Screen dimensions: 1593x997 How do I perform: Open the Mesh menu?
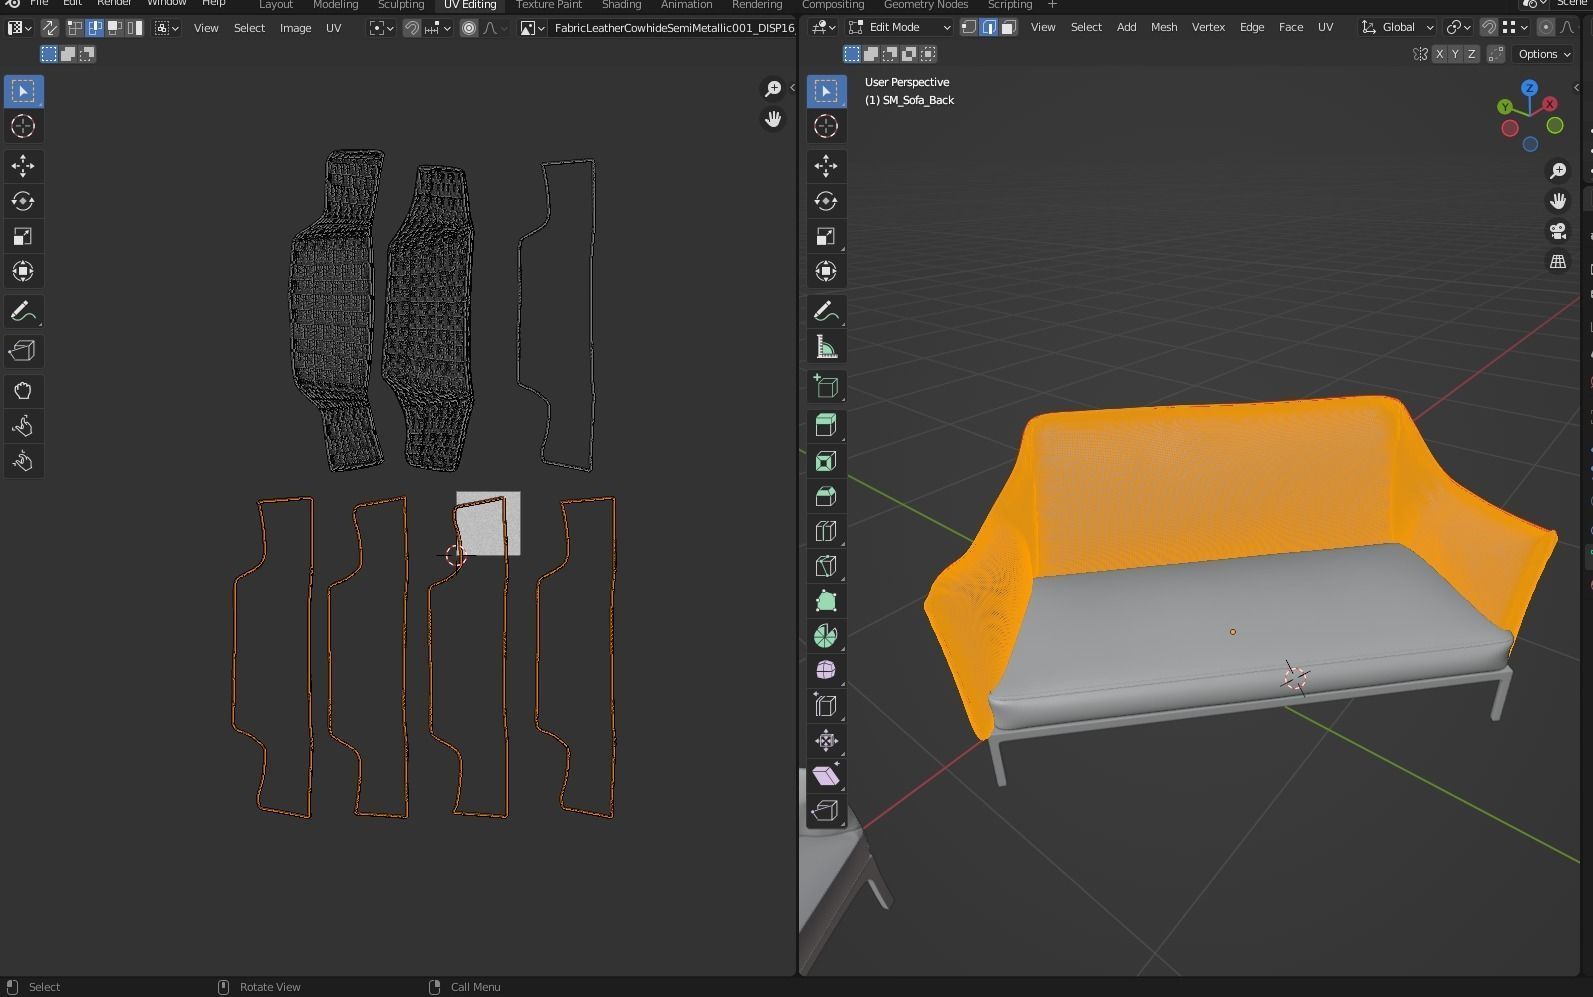pos(1164,27)
